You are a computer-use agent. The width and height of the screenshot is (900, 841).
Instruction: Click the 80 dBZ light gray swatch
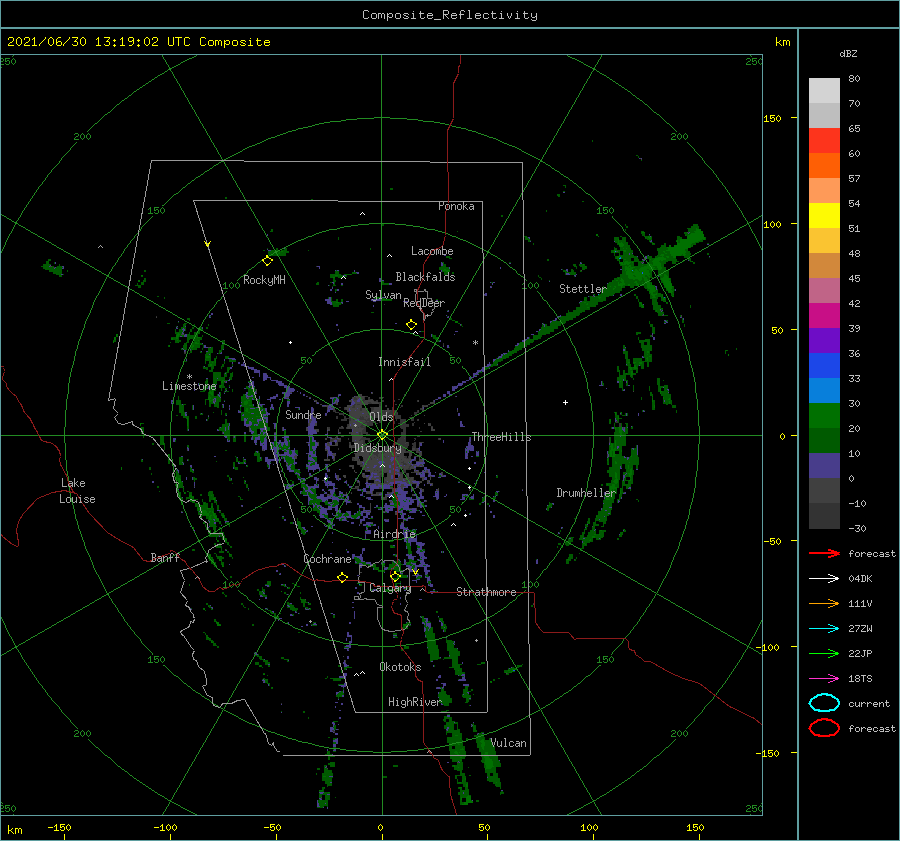tap(824, 91)
